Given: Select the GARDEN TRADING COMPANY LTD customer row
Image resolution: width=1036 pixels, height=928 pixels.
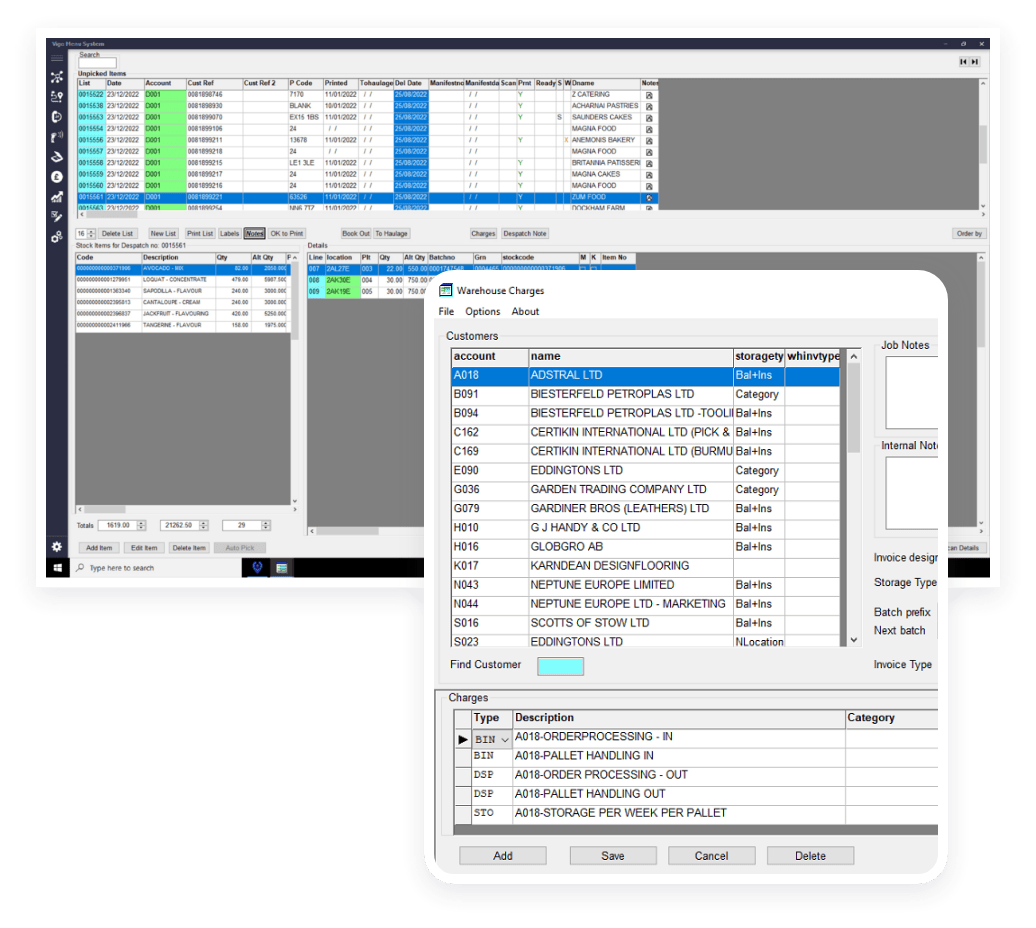Looking at the screenshot, I should pyautogui.click(x=618, y=490).
